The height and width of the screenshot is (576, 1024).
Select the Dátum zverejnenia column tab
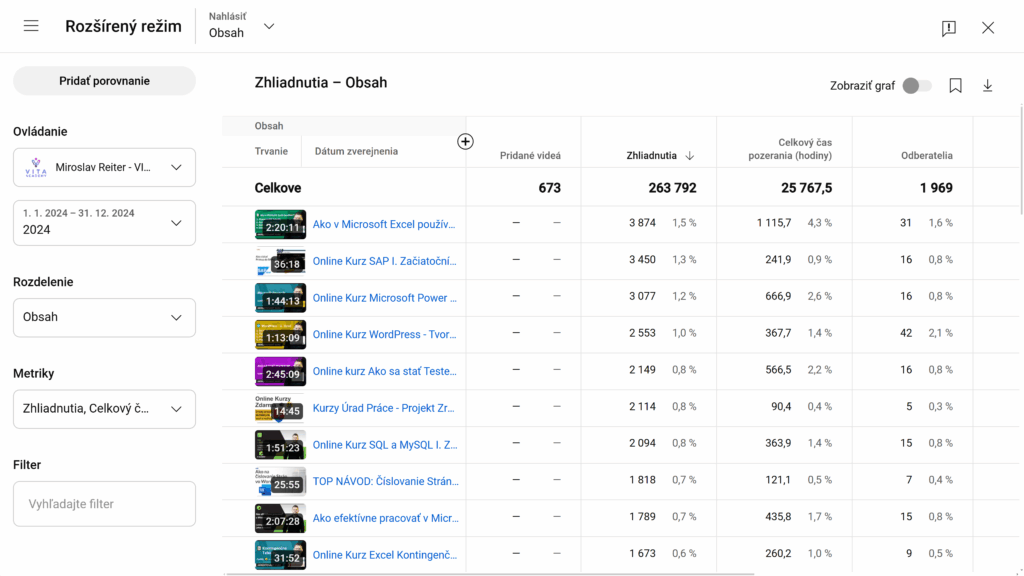[x=356, y=151]
